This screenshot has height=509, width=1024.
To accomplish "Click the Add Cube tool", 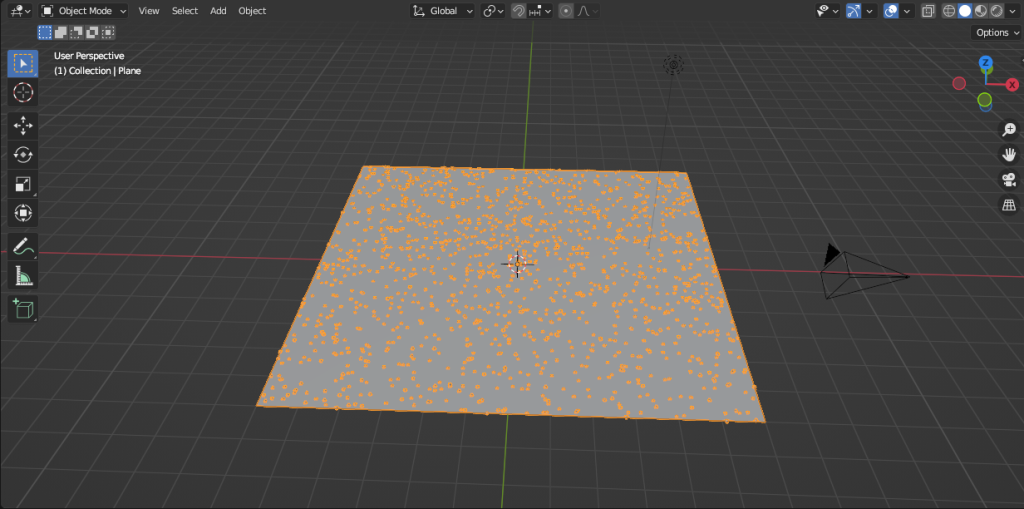I will pyautogui.click(x=22, y=309).
